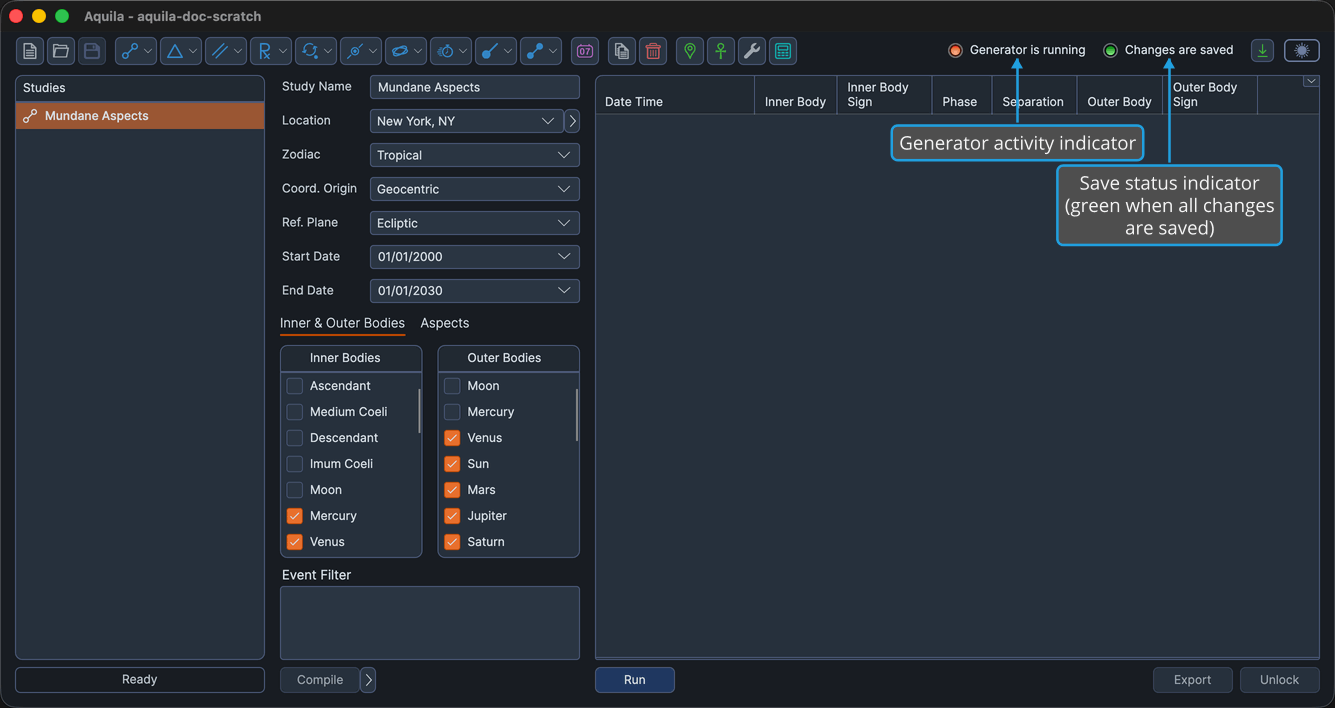Click the teal calculator icon
The image size is (1335, 708).
(x=783, y=51)
